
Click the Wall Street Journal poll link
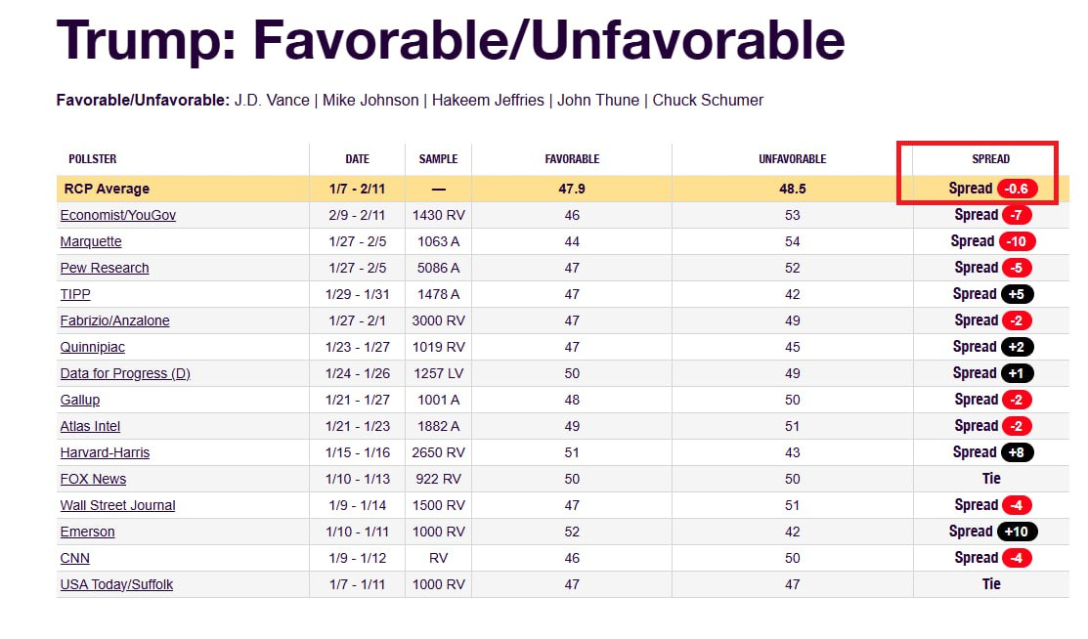[x=118, y=506]
